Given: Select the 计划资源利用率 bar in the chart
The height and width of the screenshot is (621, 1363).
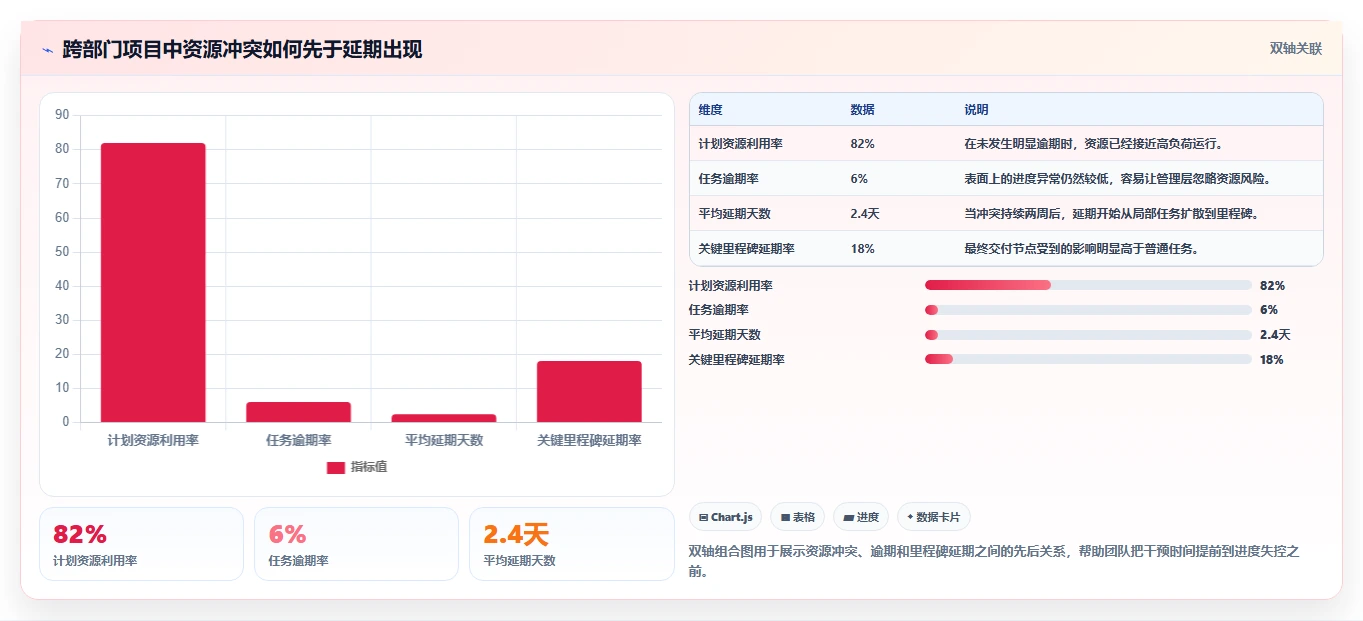Looking at the screenshot, I should pos(153,282).
